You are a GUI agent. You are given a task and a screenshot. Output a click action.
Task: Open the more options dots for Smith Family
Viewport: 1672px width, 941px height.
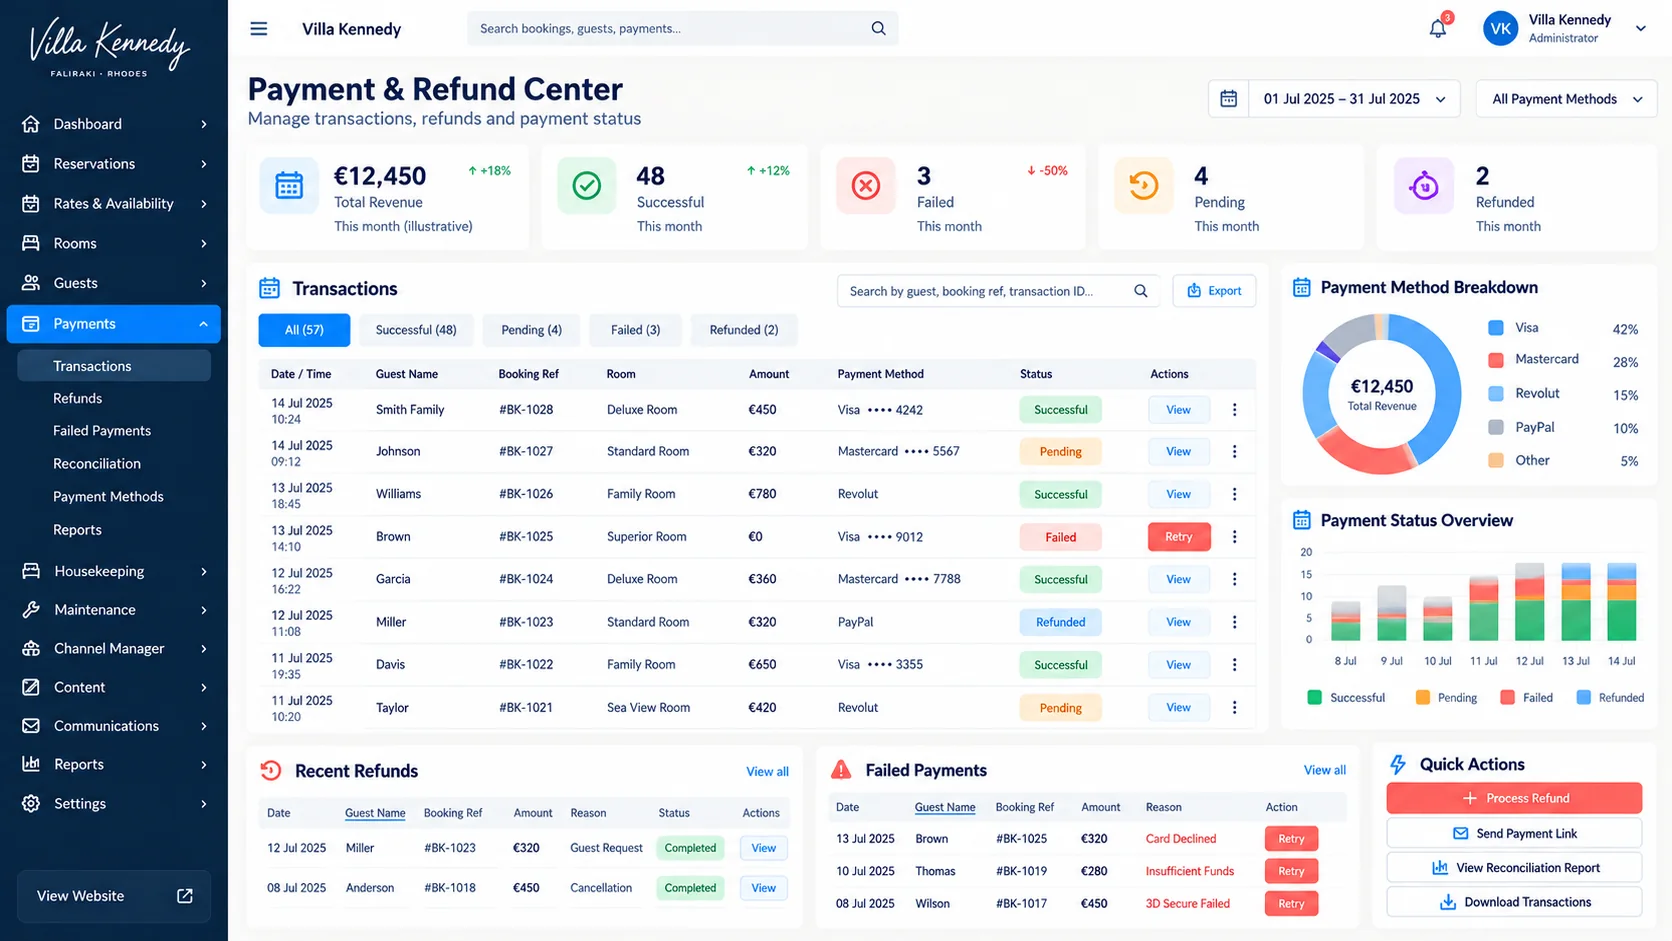coord(1234,410)
